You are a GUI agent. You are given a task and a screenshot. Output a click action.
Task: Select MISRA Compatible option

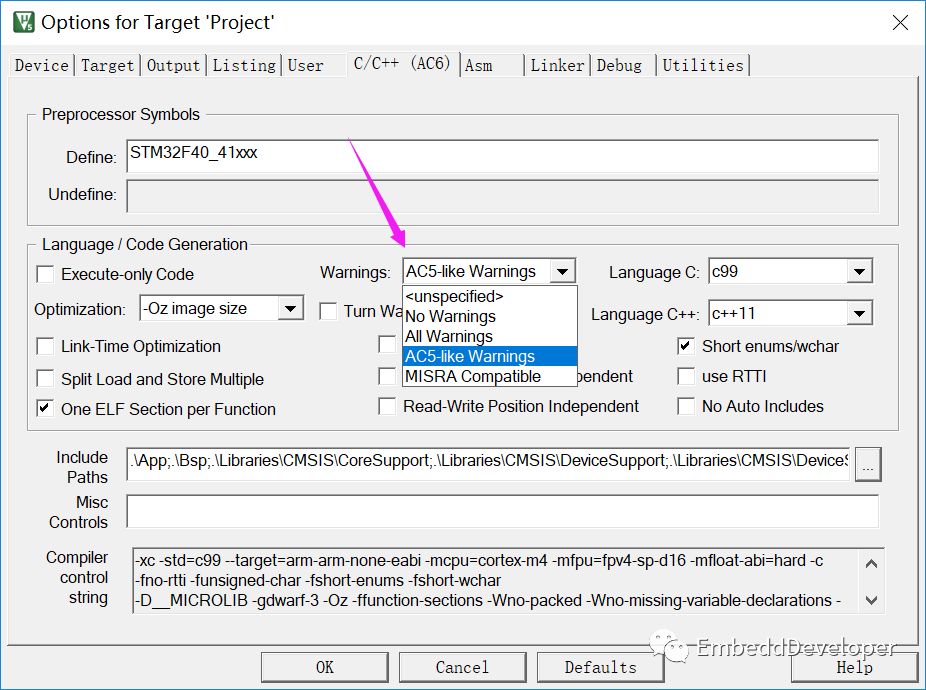tap(490, 376)
